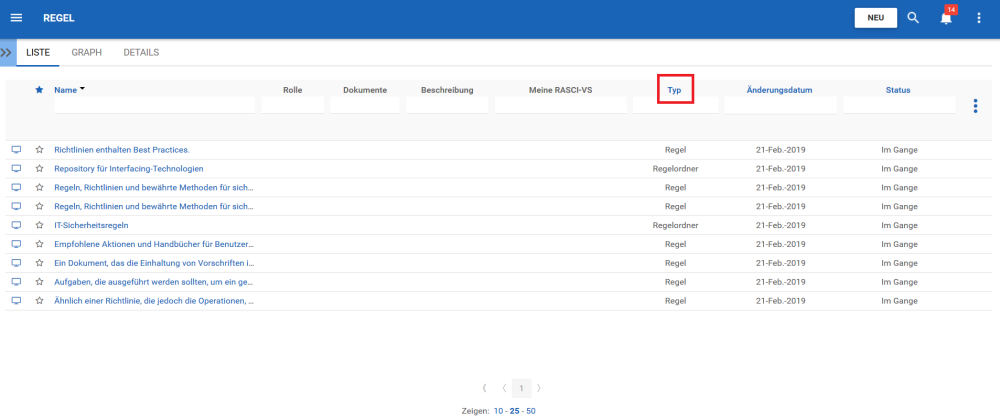Favorite Richtlinien enthalten Best Practices with star
1000x420 pixels.
click(x=40, y=150)
